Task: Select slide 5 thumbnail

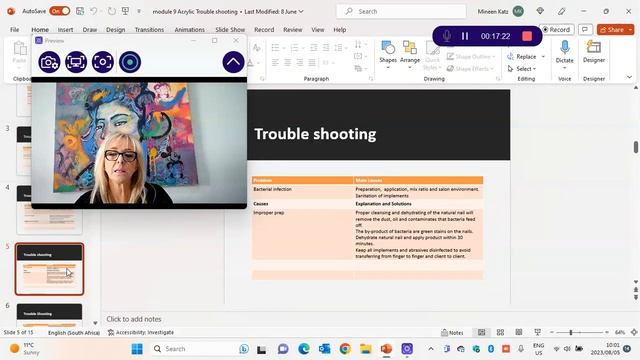Action: click(49, 269)
